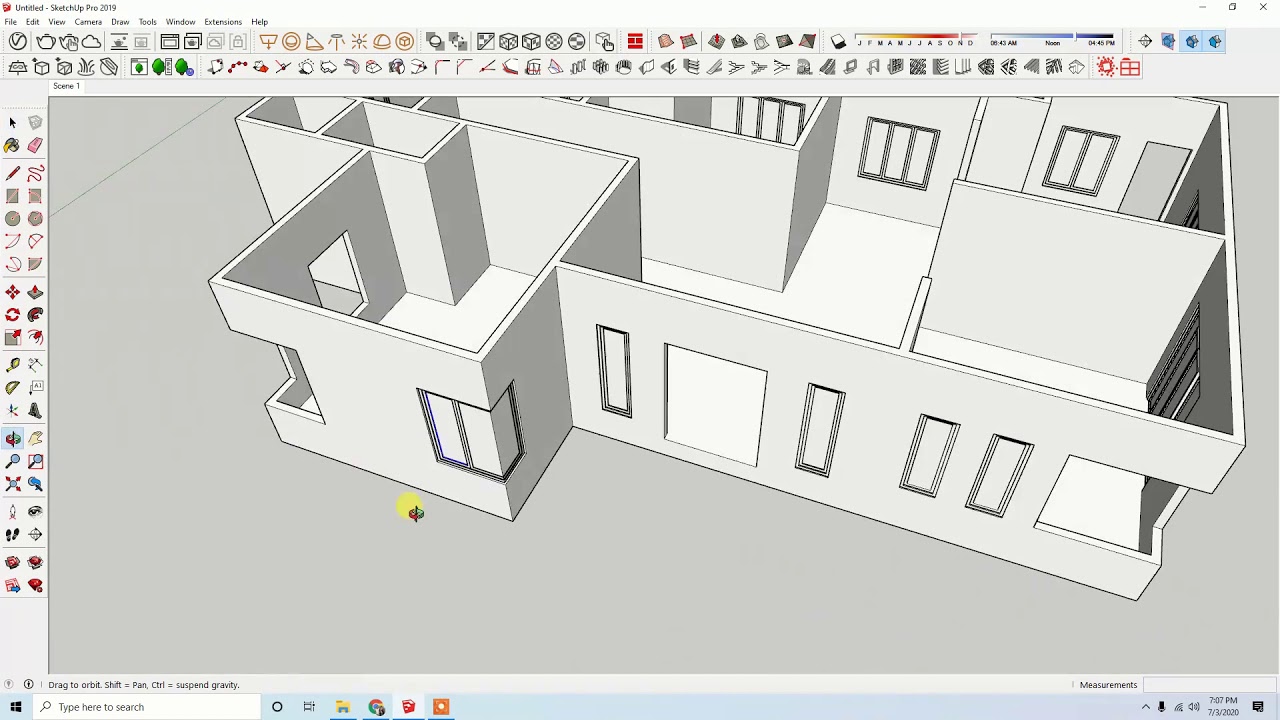Select the Offset tool
Image resolution: width=1280 pixels, height=720 pixels.
[x=35, y=338]
